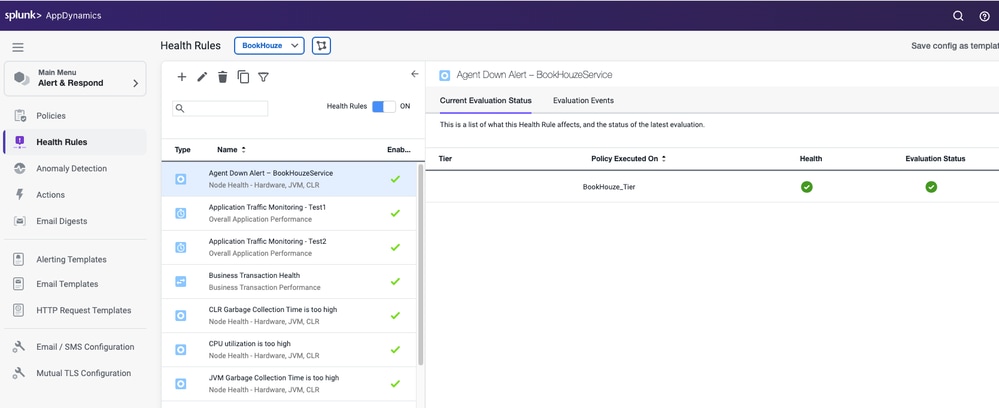Click the Email / SMS Configuration wrench icon
The image size is (999, 408).
click(x=19, y=347)
